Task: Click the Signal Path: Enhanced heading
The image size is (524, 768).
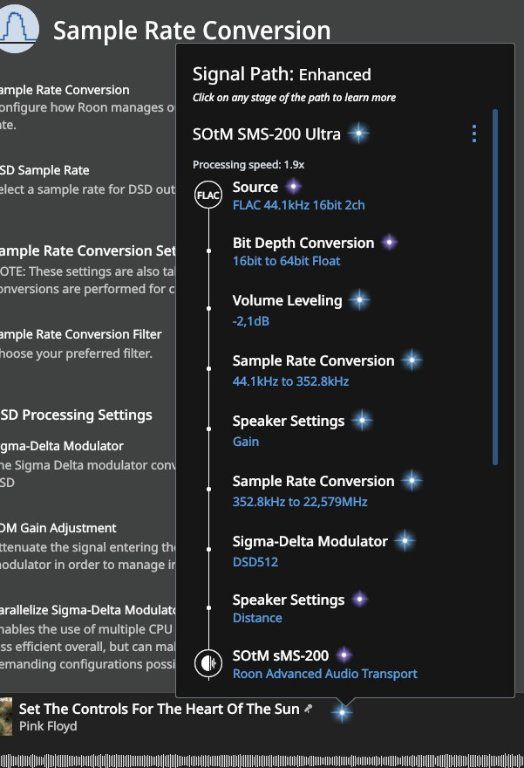Action: click(282, 74)
